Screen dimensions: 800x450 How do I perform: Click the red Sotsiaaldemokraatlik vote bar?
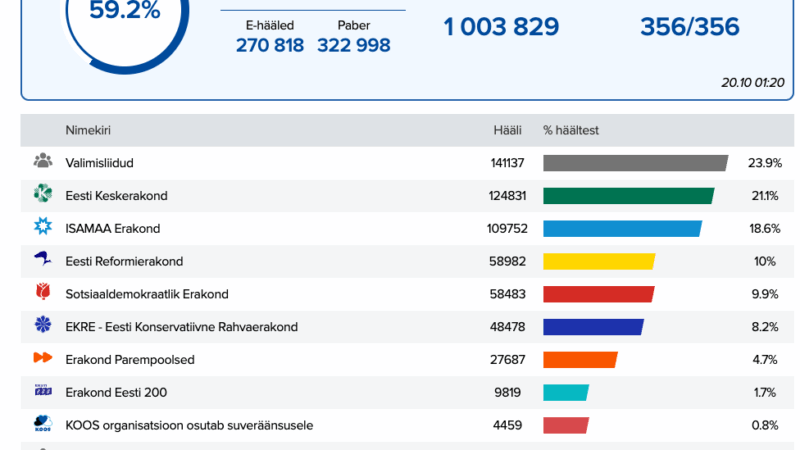click(x=599, y=294)
